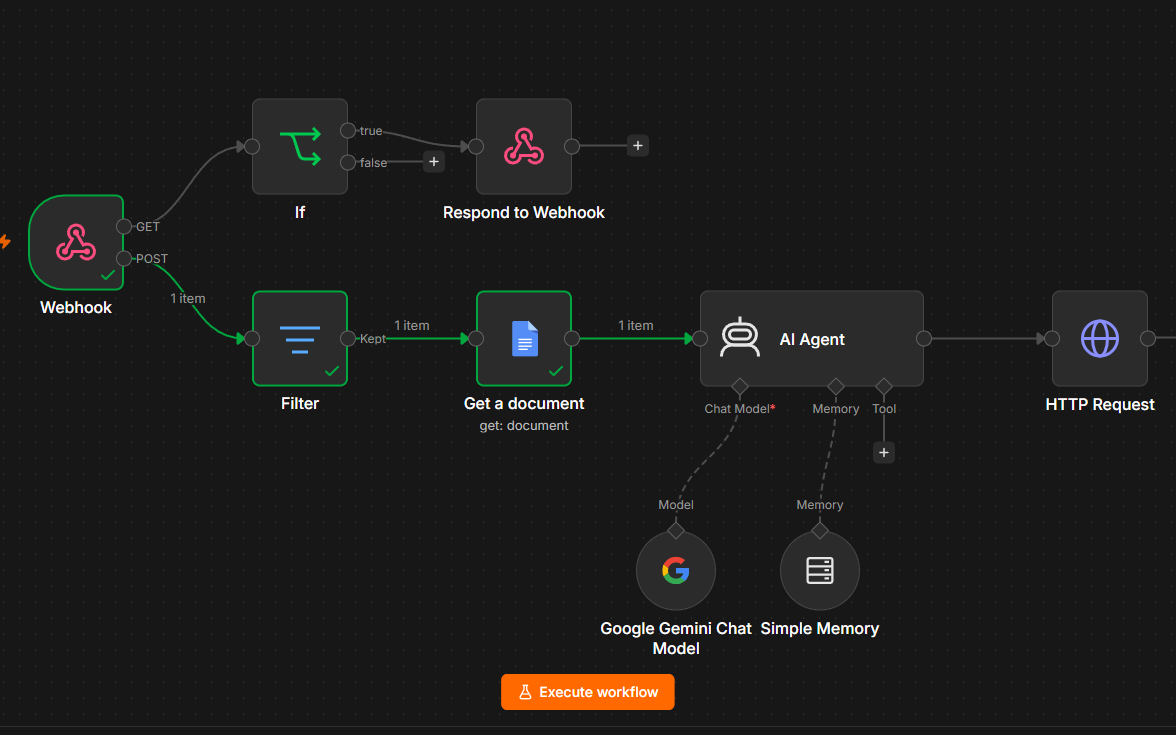Open the Simple Memory node

point(820,570)
